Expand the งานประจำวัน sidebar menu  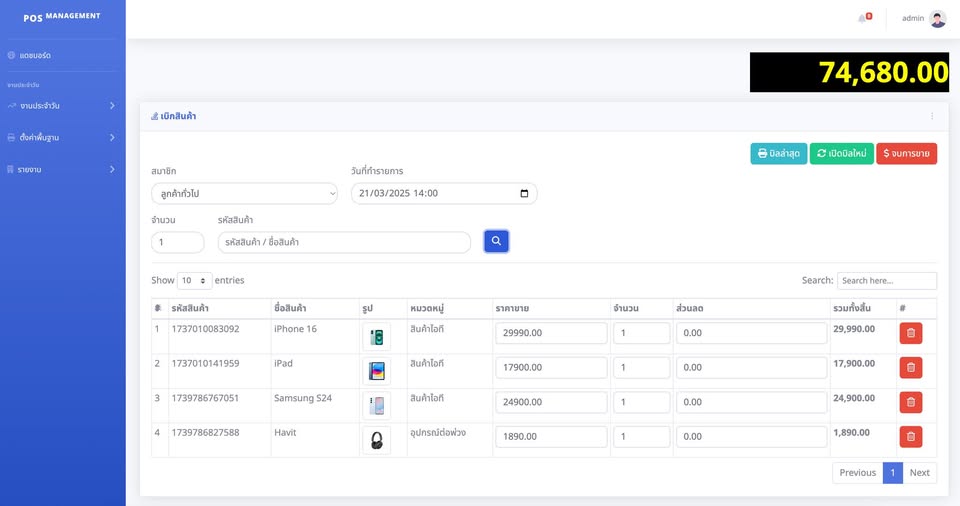[62, 105]
